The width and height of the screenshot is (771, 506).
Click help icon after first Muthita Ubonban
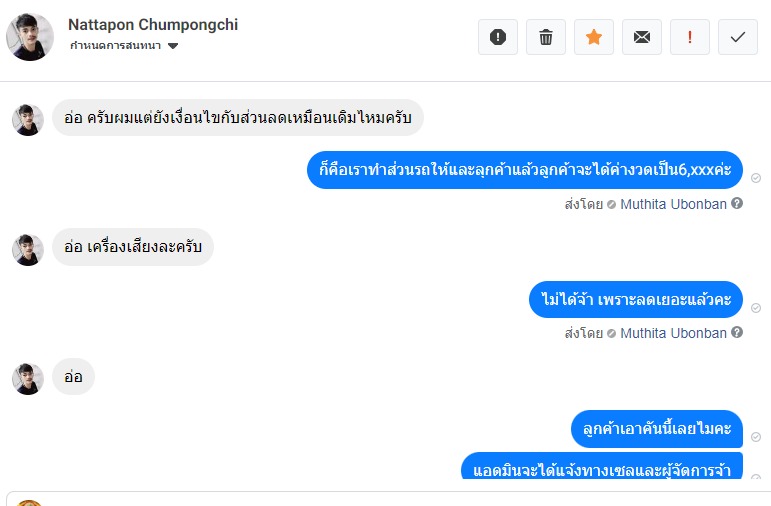(x=737, y=203)
